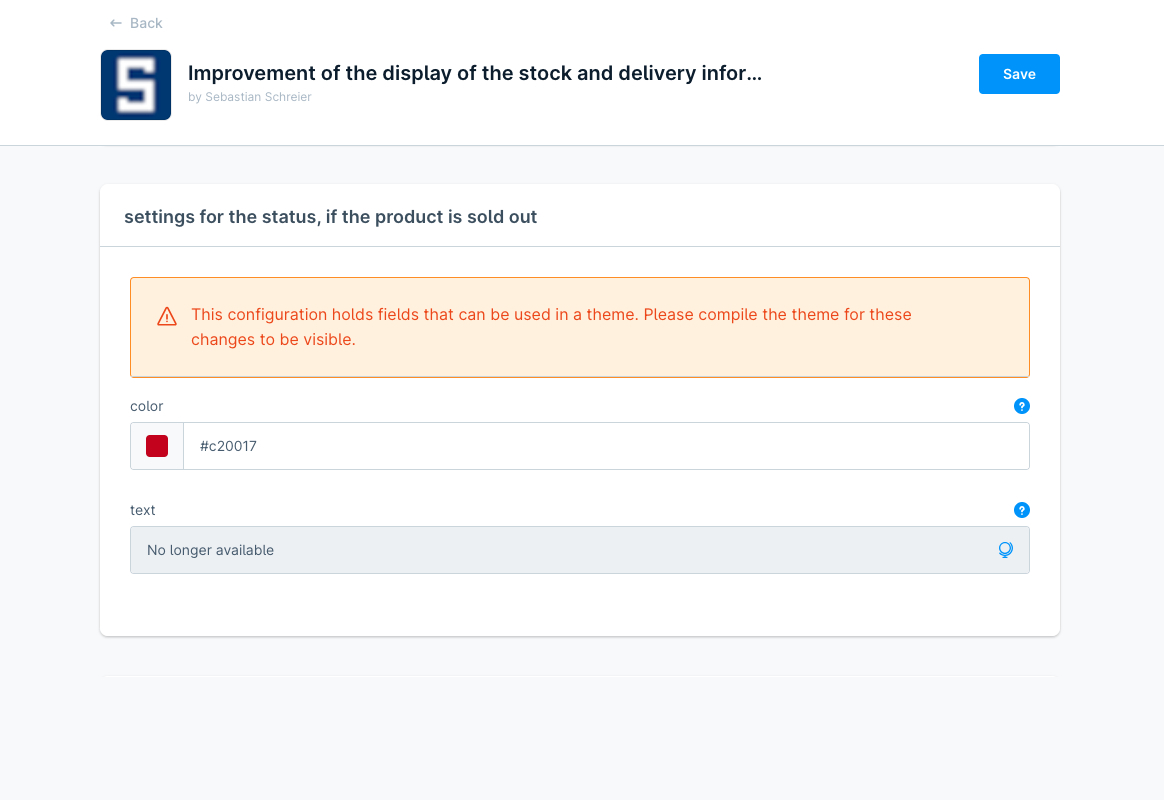The height and width of the screenshot is (800, 1164).
Task: Save the plugin configuration
Action: (1018, 74)
